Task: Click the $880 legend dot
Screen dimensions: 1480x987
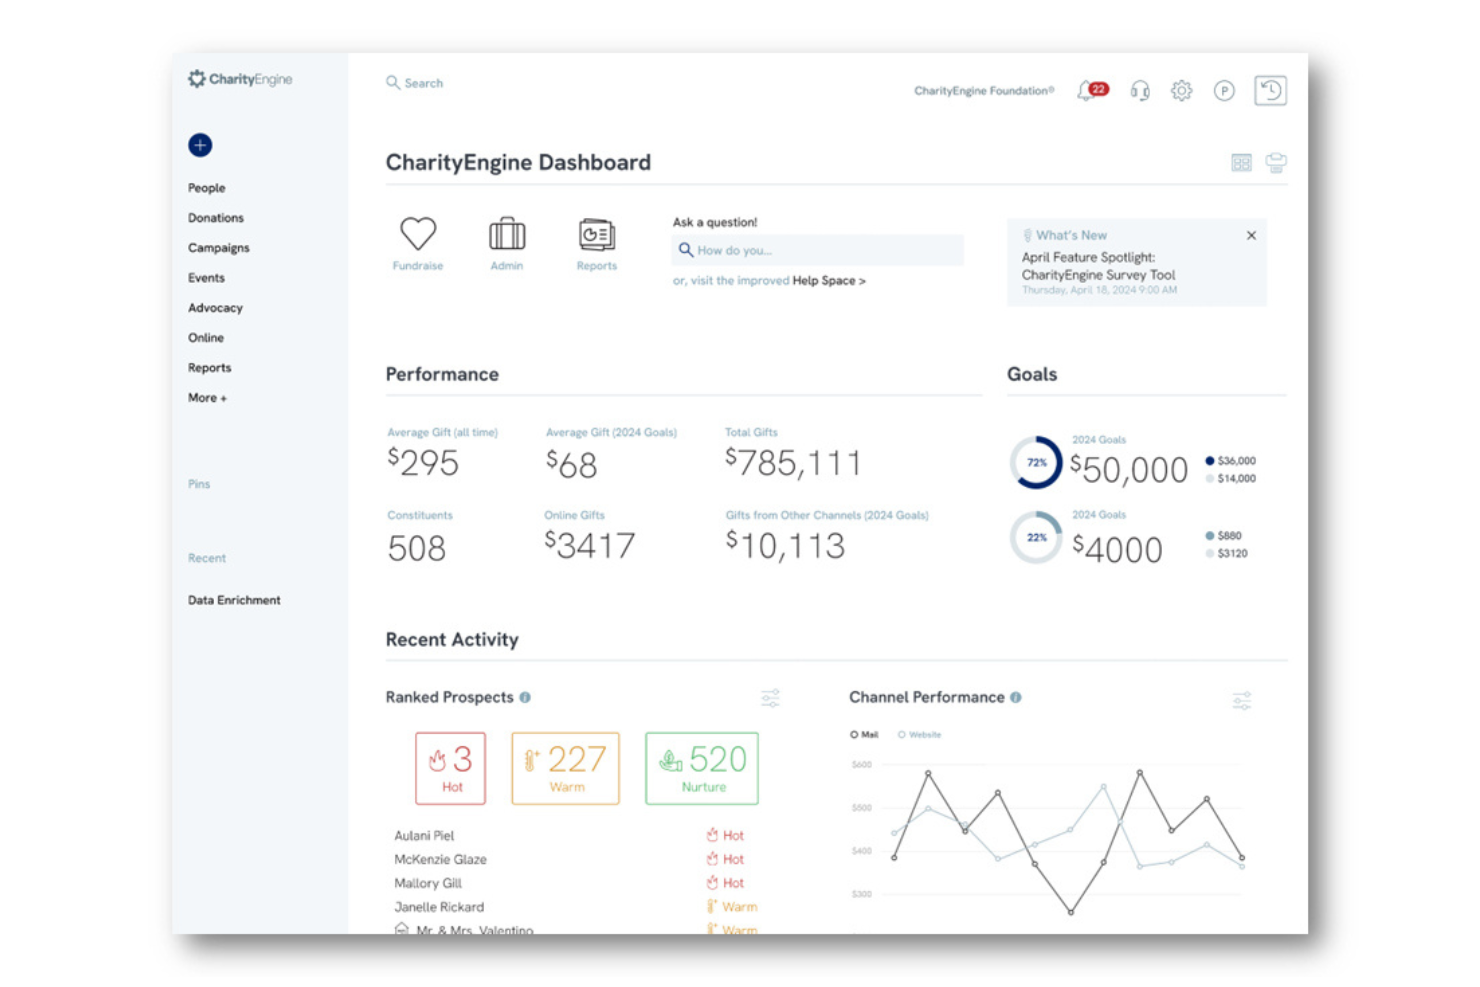Action: [1210, 536]
